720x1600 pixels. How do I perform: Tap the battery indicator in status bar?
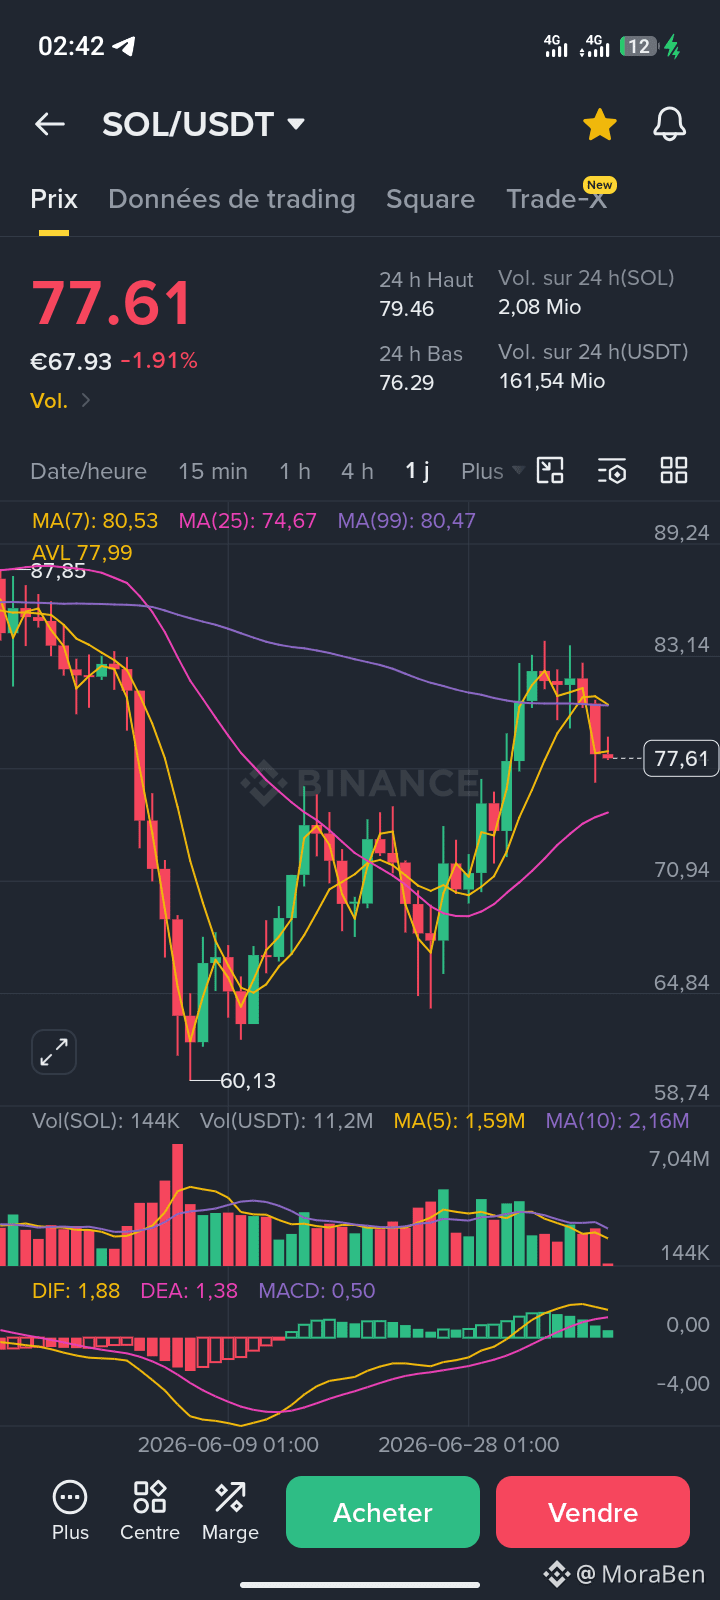coord(639,46)
